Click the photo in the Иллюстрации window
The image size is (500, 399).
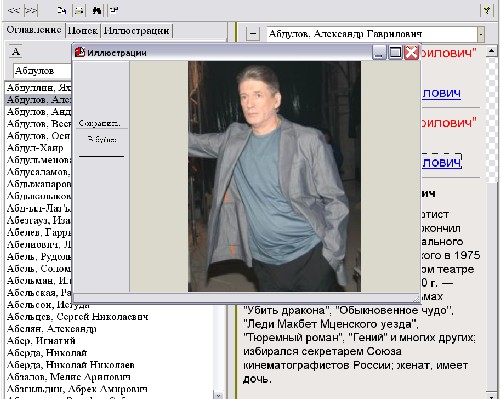(x=274, y=176)
